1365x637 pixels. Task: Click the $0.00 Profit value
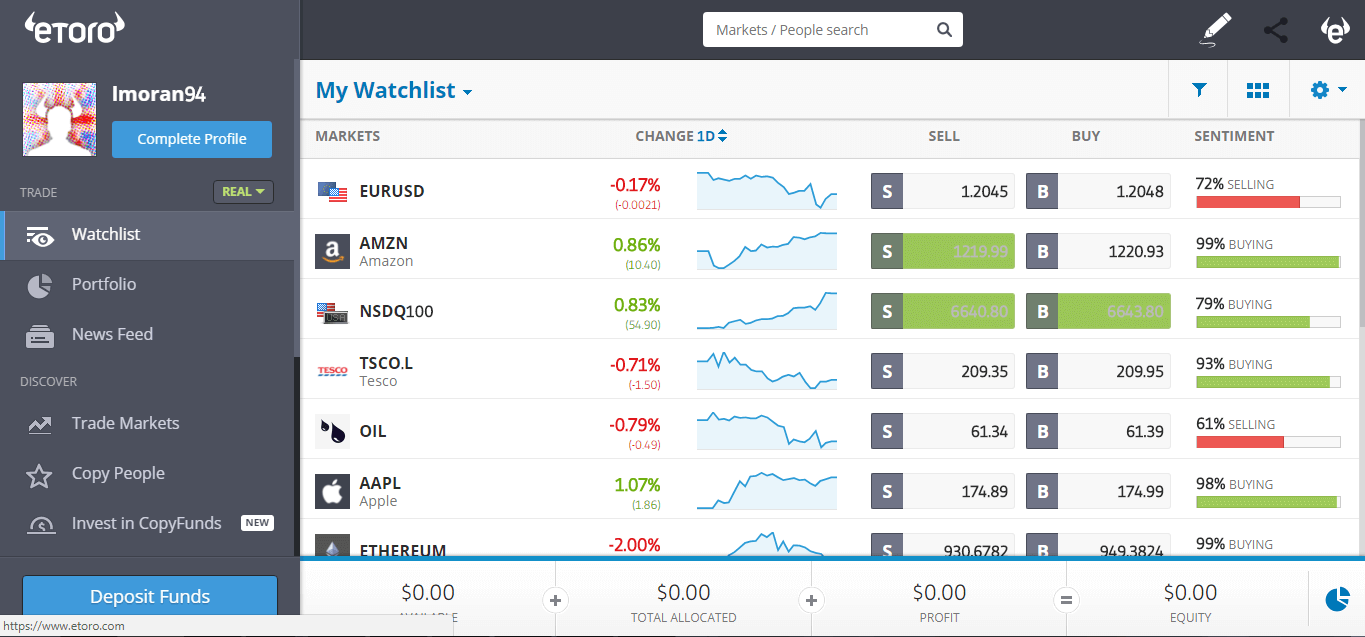tap(940, 593)
